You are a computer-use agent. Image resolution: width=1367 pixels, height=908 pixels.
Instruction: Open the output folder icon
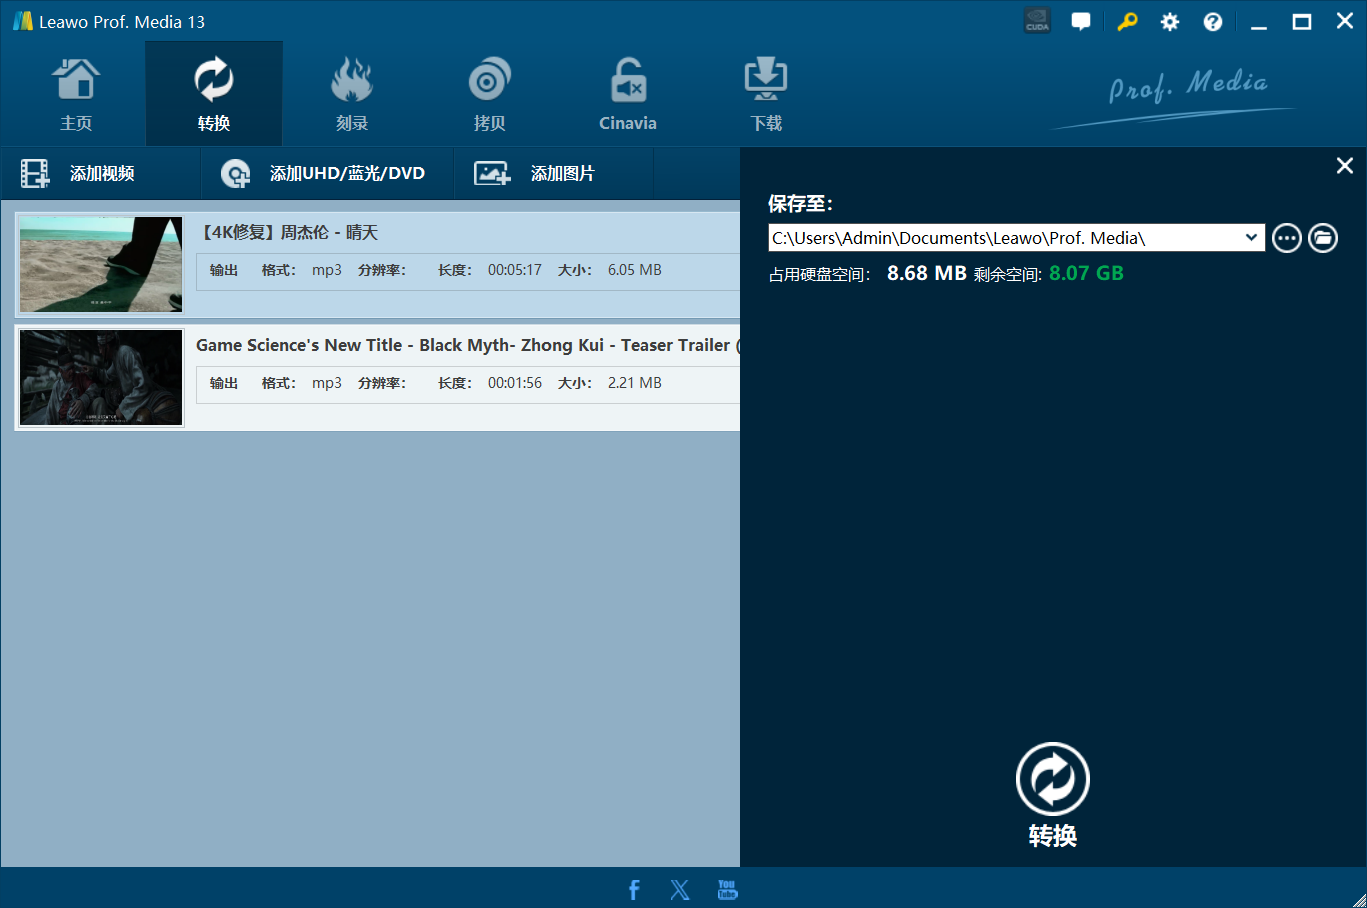pos(1323,238)
